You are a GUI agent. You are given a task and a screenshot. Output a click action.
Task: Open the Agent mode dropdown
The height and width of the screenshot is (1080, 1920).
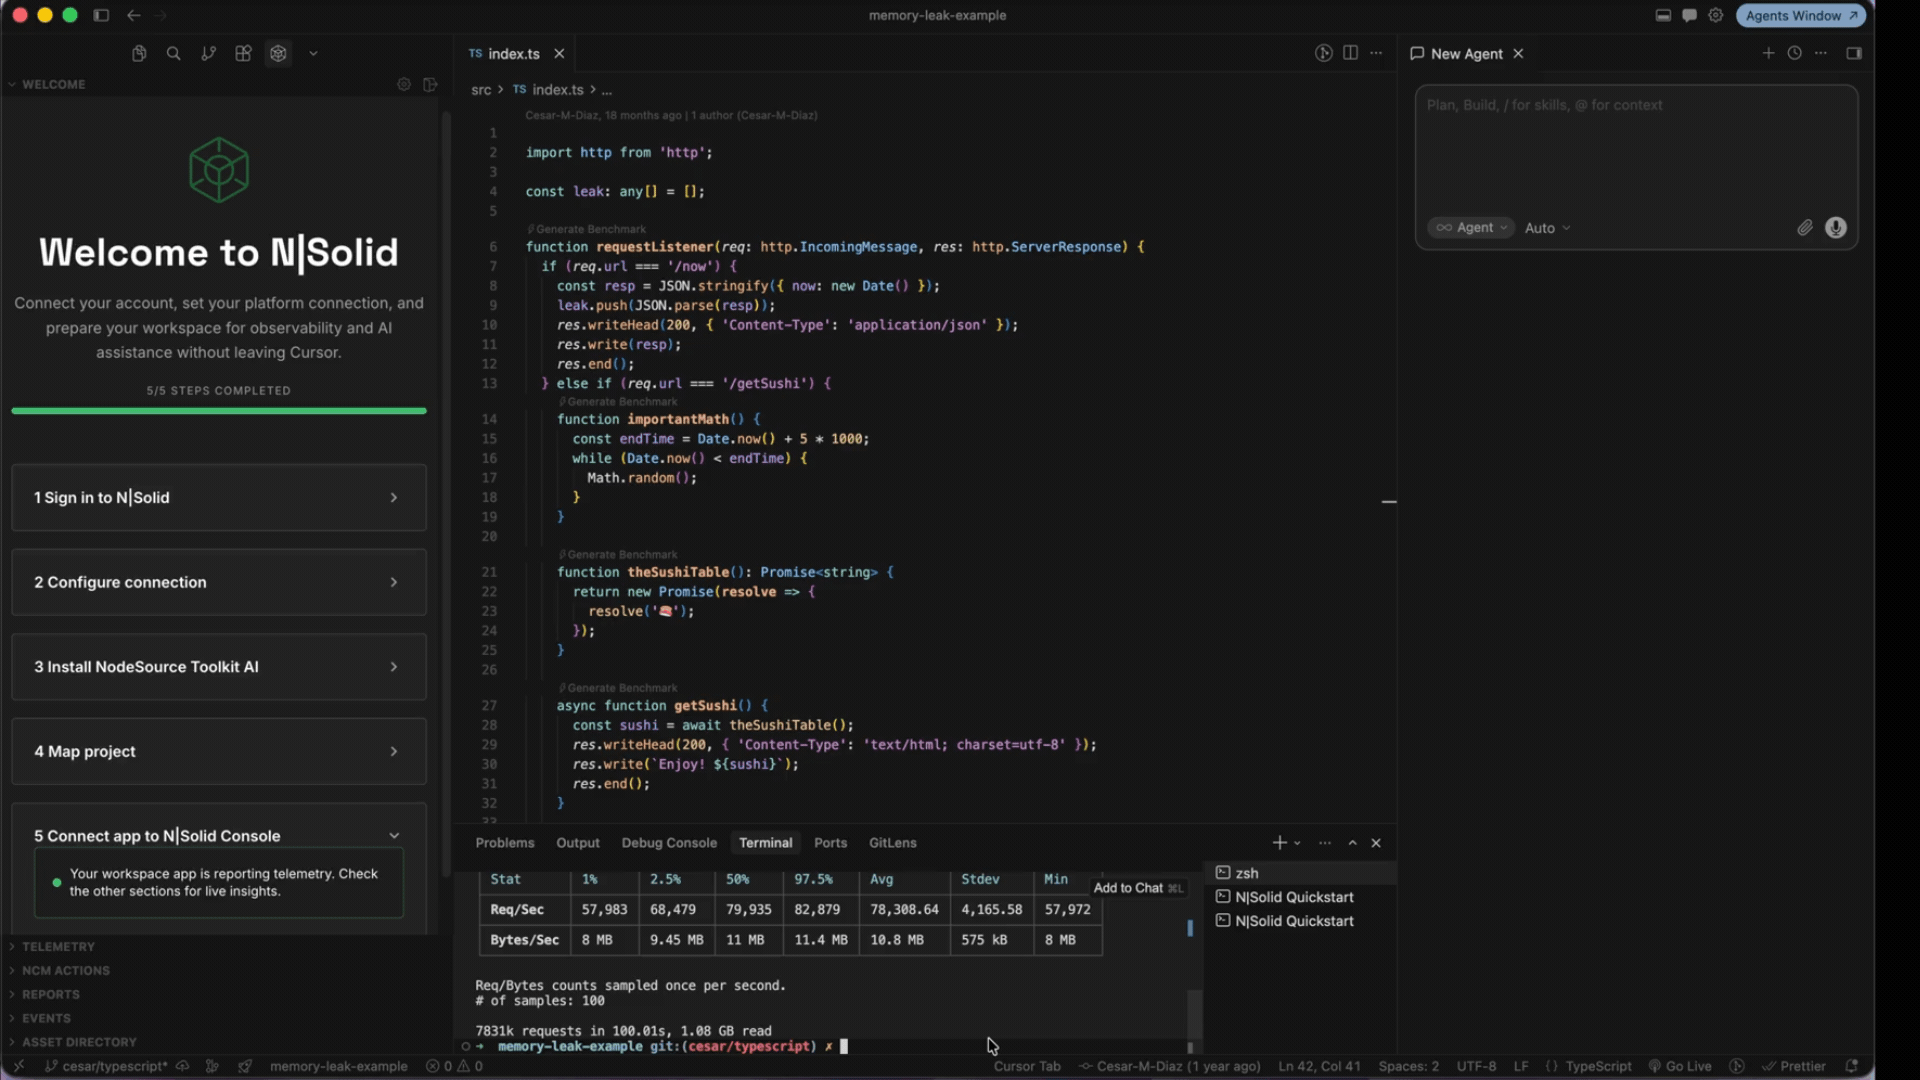1471,228
